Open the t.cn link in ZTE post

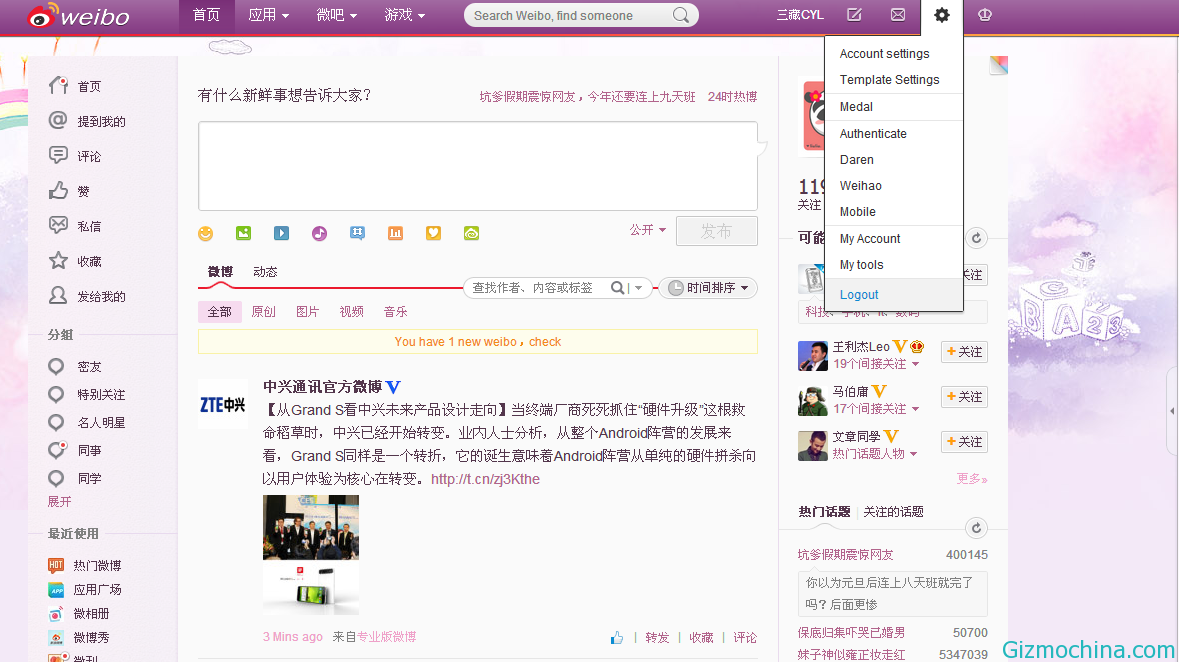[485, 479]
